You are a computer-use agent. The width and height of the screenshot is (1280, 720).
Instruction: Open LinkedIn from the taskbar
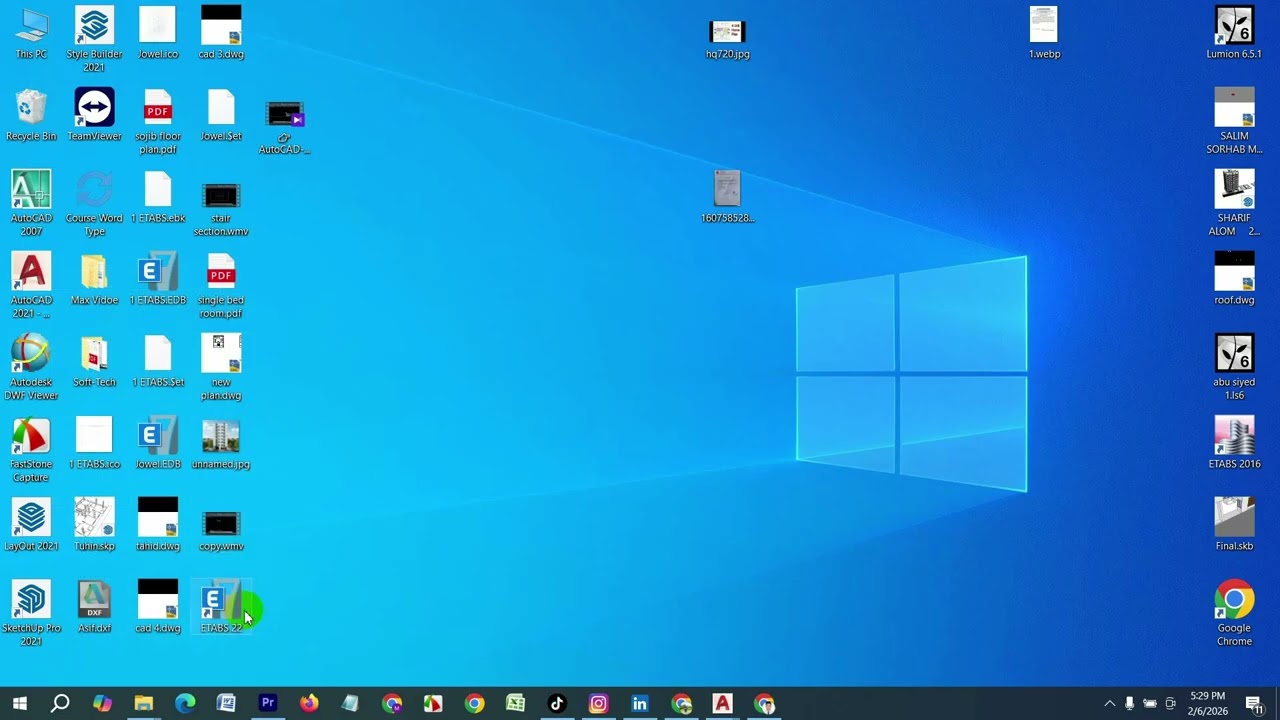(640, 704)
